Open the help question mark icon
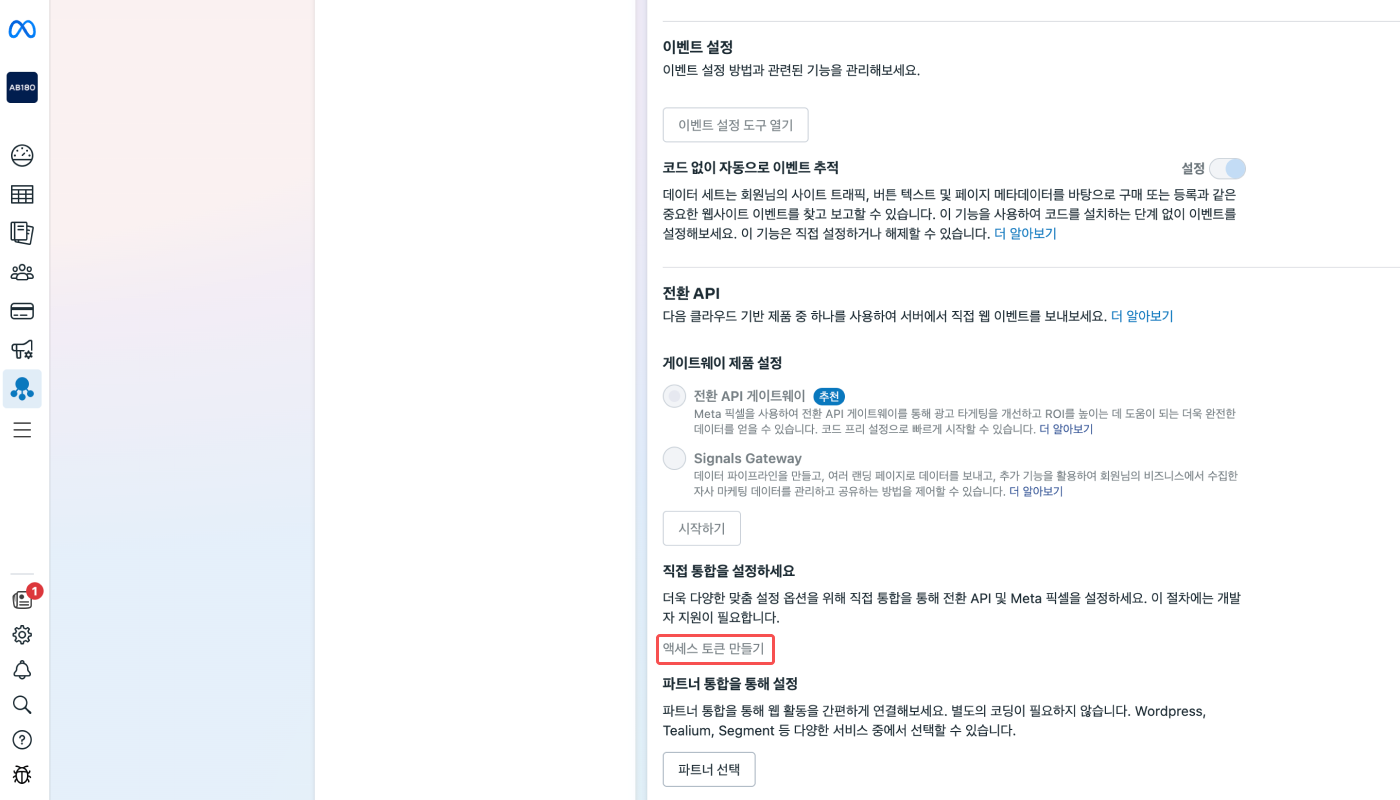 pyautogui.click(x=22, y=740)
